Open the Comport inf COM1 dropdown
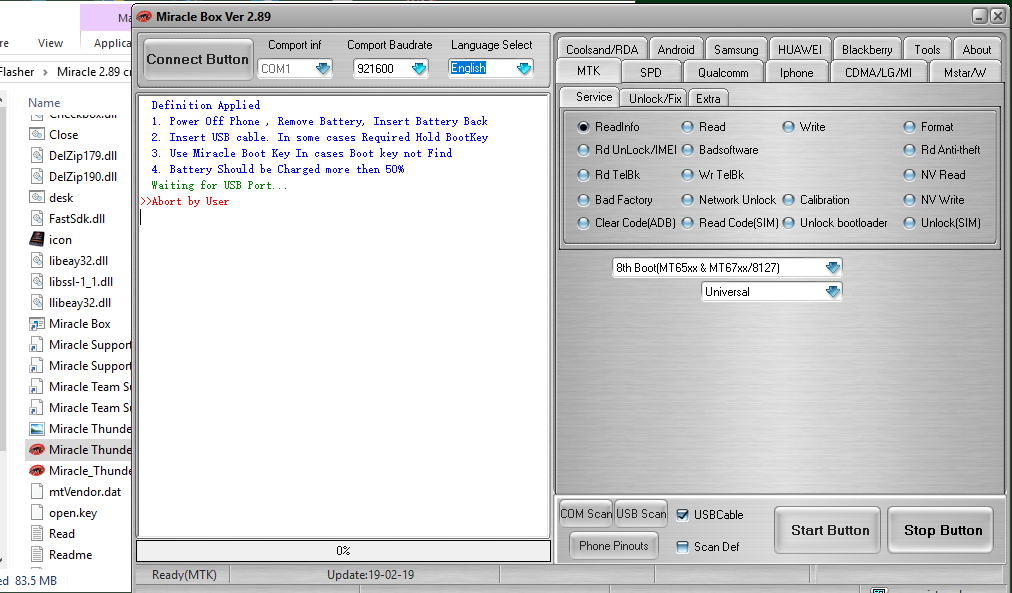Viewport: 1012px width, 593px height. click(323, 68)
